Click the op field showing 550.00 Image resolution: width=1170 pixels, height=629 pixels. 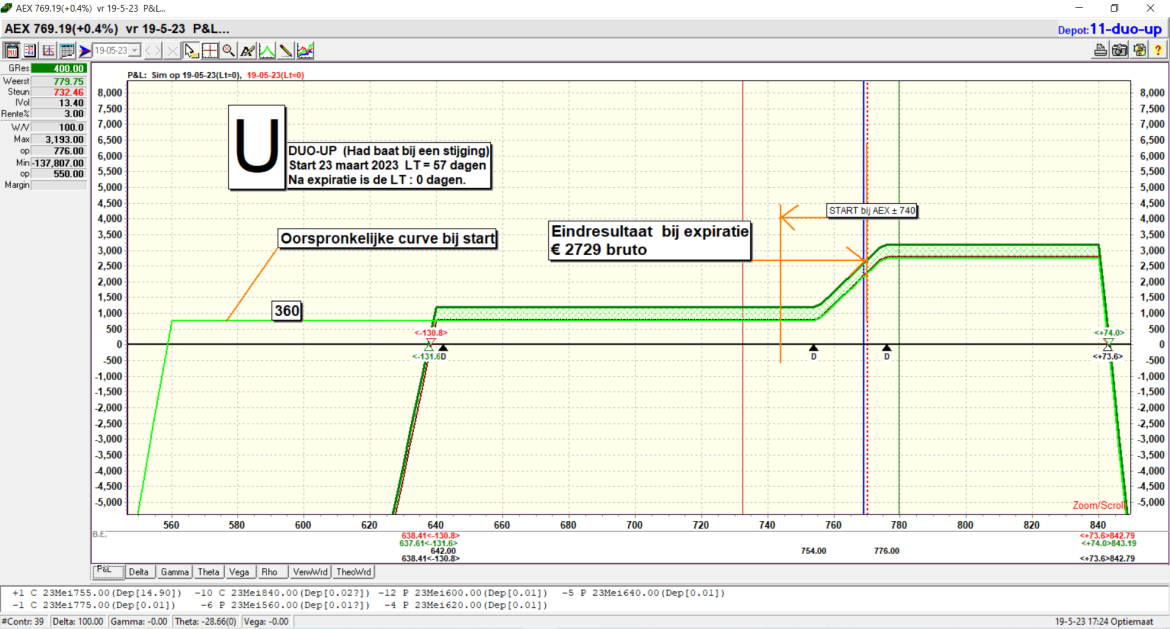coord(58,174)
